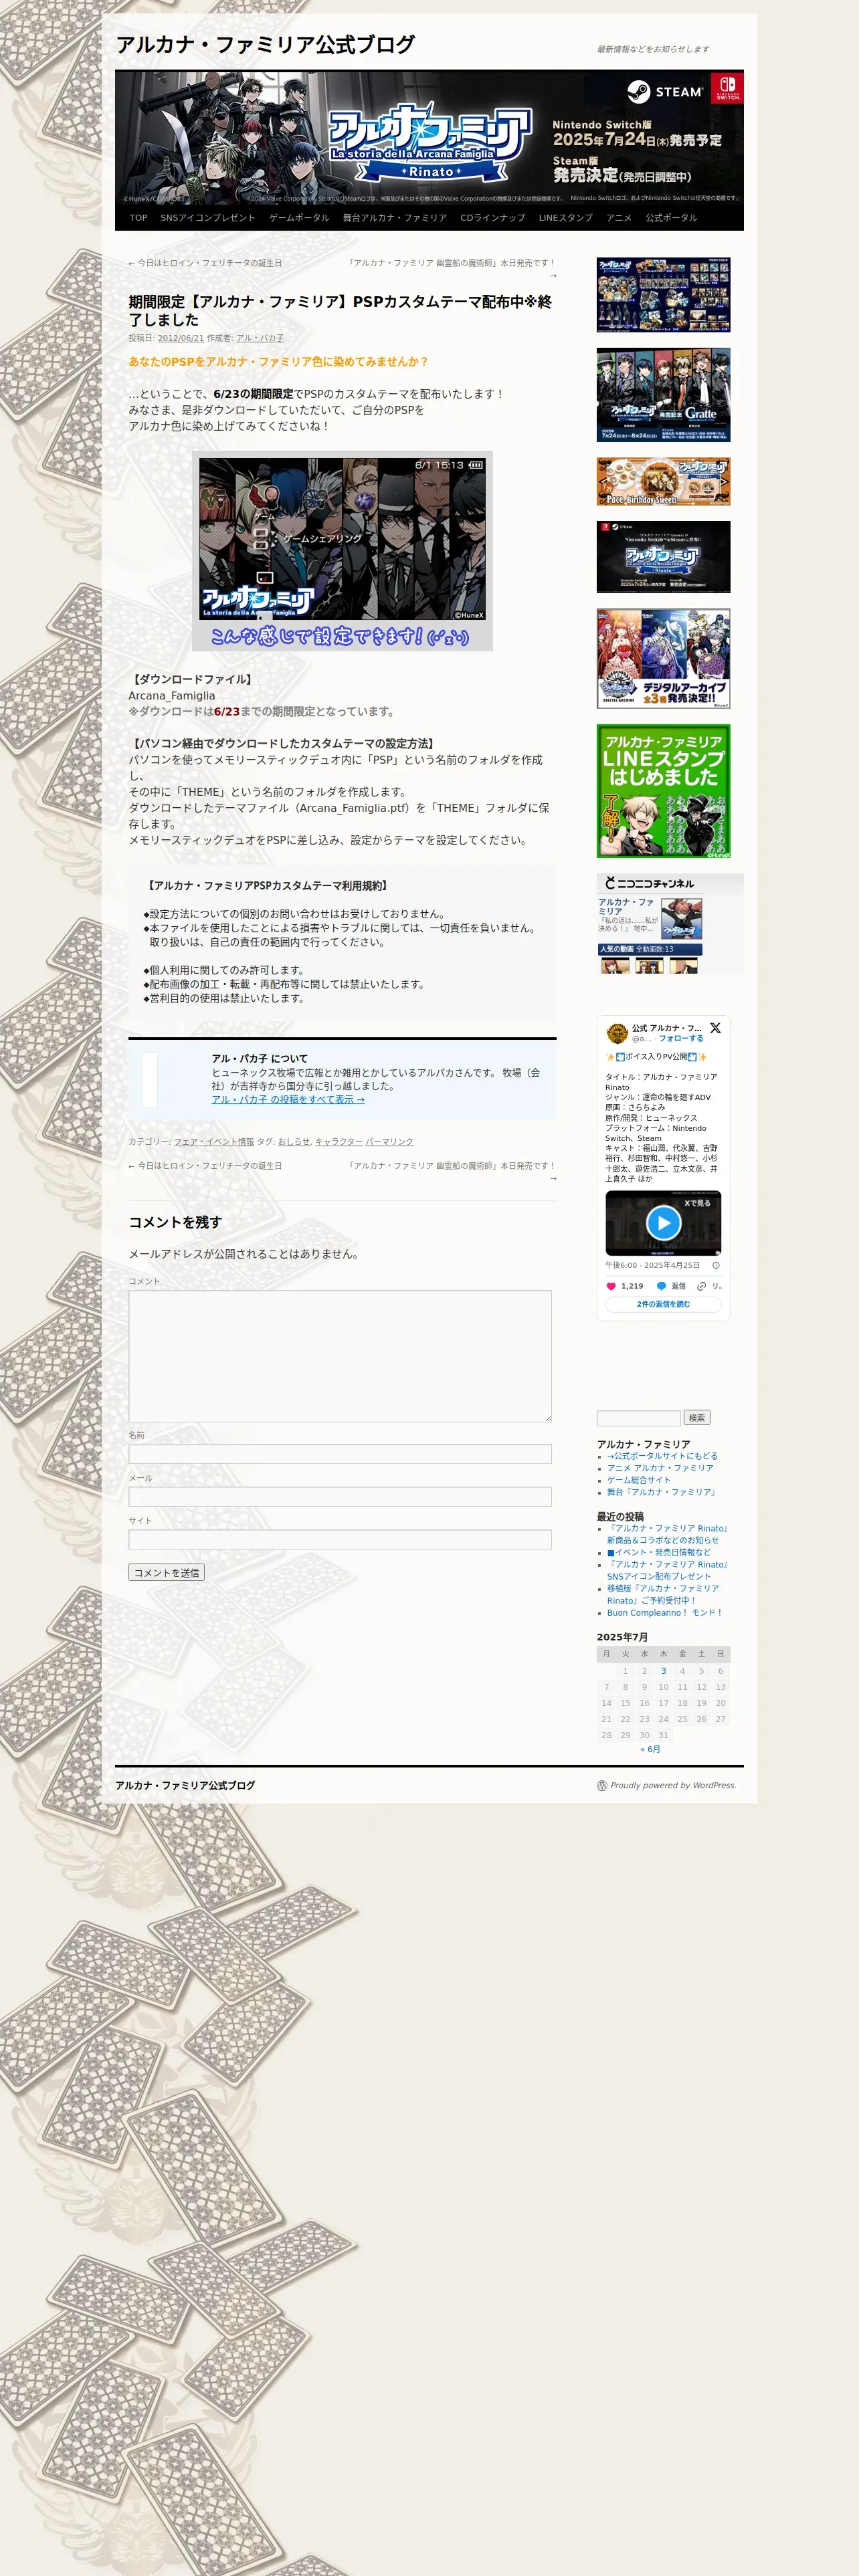
Task: Open アニメ menu item in navigation
Action: 619,217
